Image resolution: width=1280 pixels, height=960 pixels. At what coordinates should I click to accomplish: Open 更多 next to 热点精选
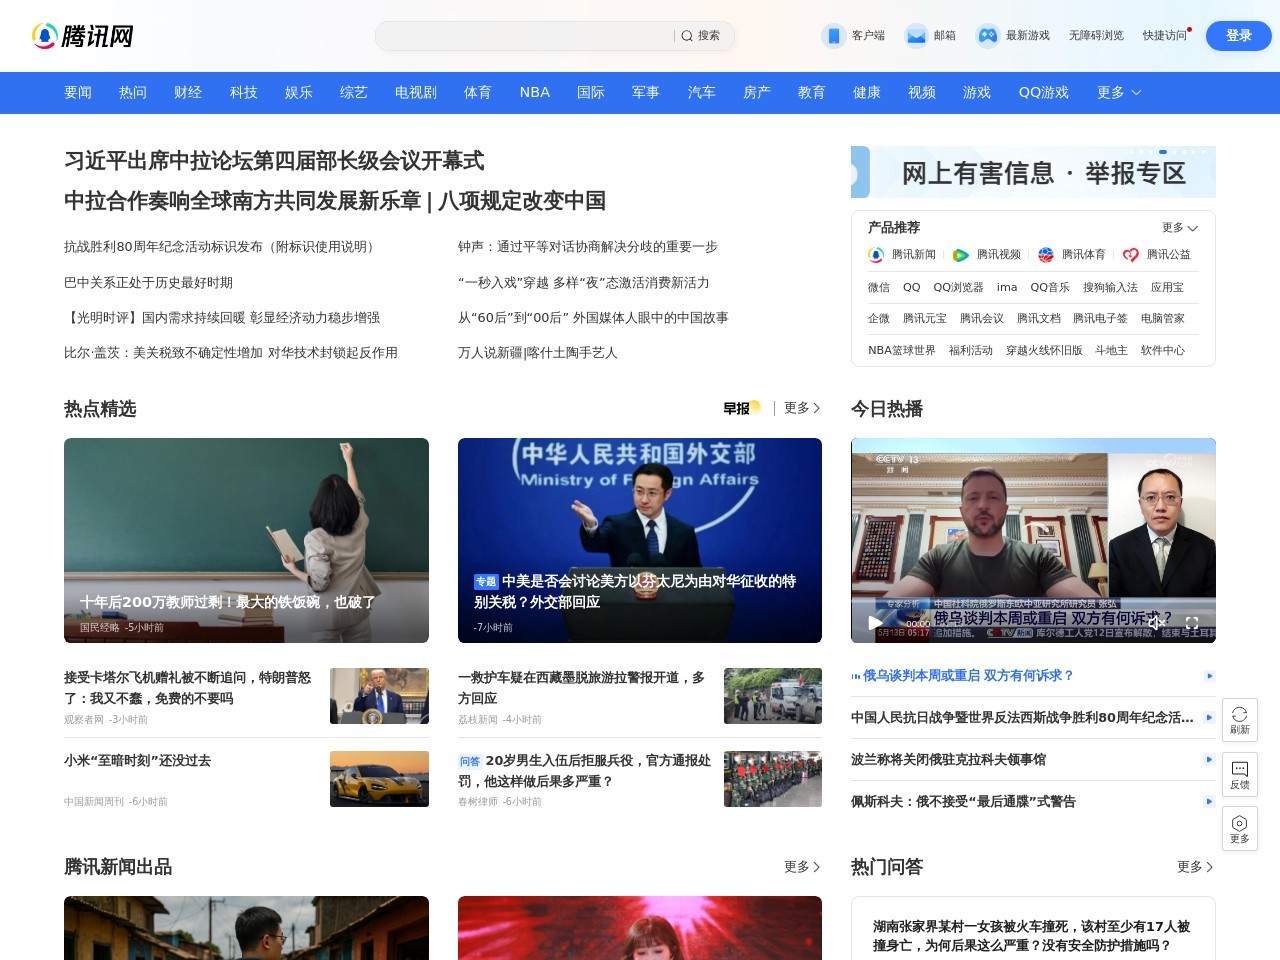tap(802, 408)
